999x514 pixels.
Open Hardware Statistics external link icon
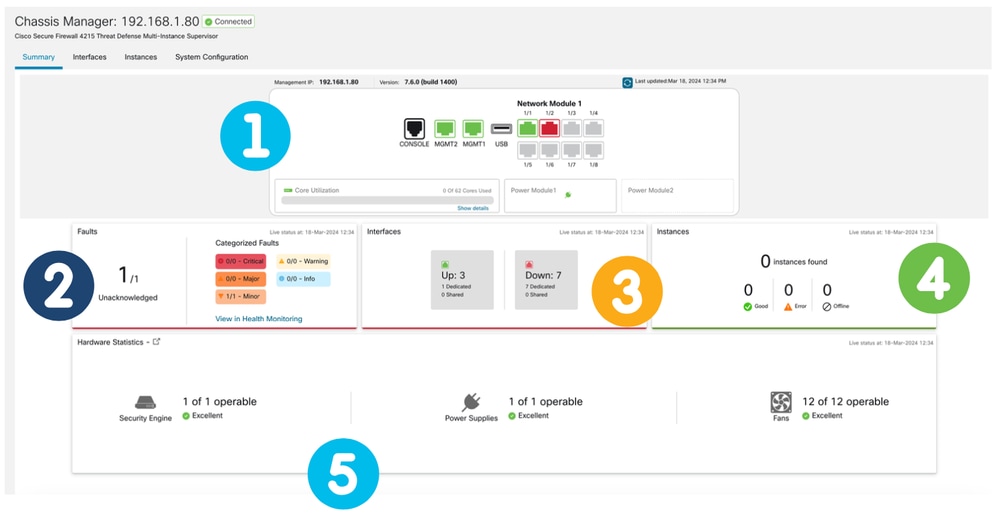[x=157, y=341]
